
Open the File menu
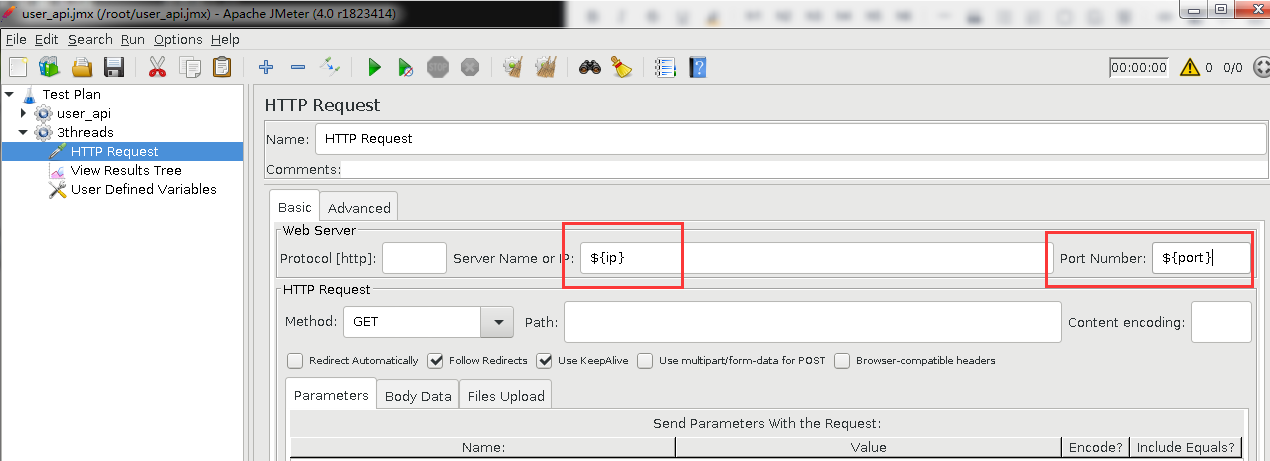[x=15, y=39]
